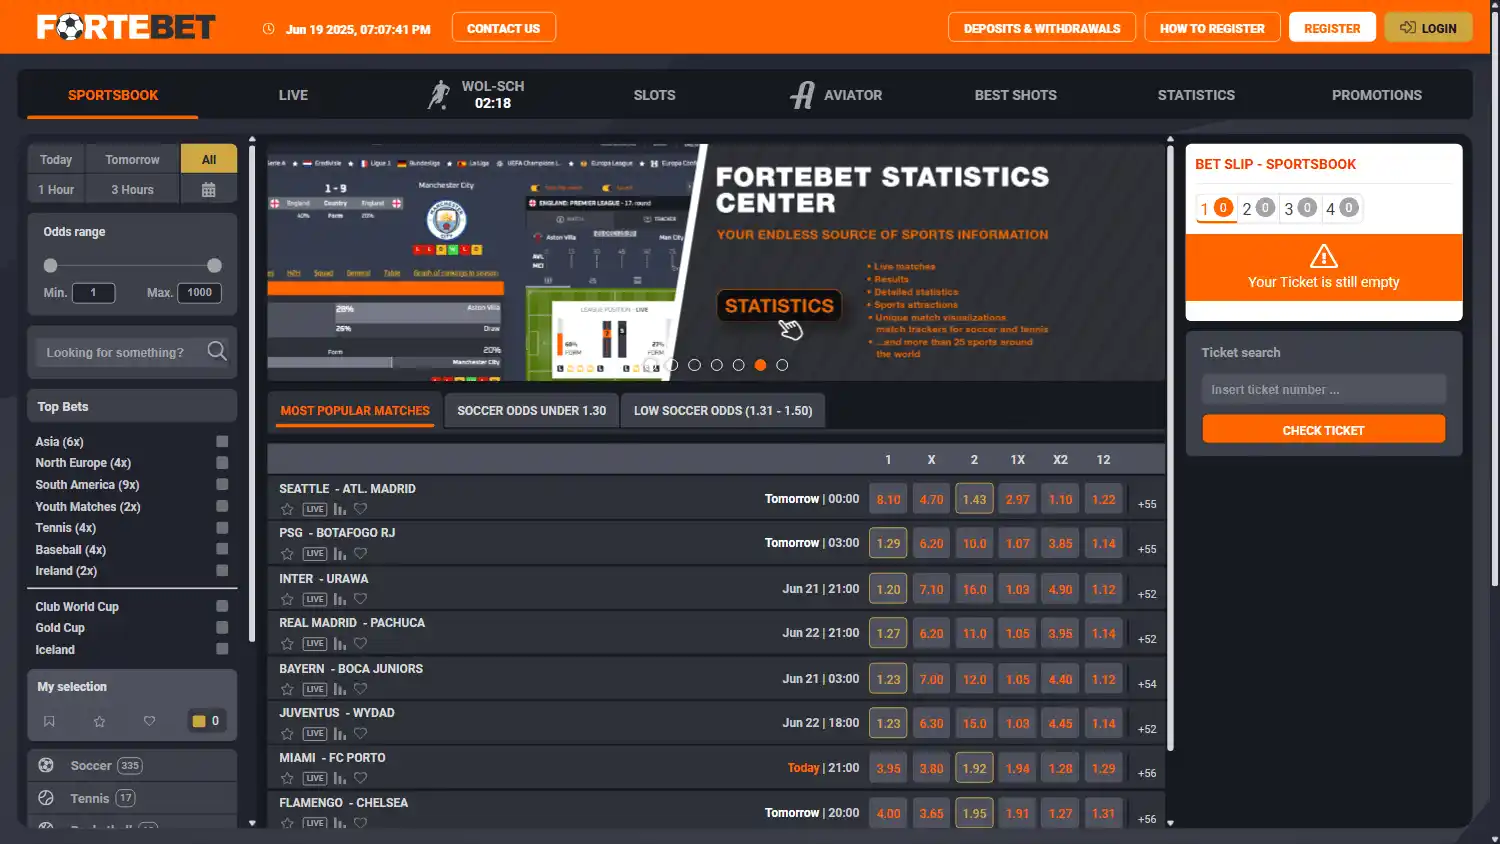The width and height of the screenshot is (1500, 844).
Task: Click DEPOSITS & WITHDRAWALS button
Action: (x=1042, y=28)
